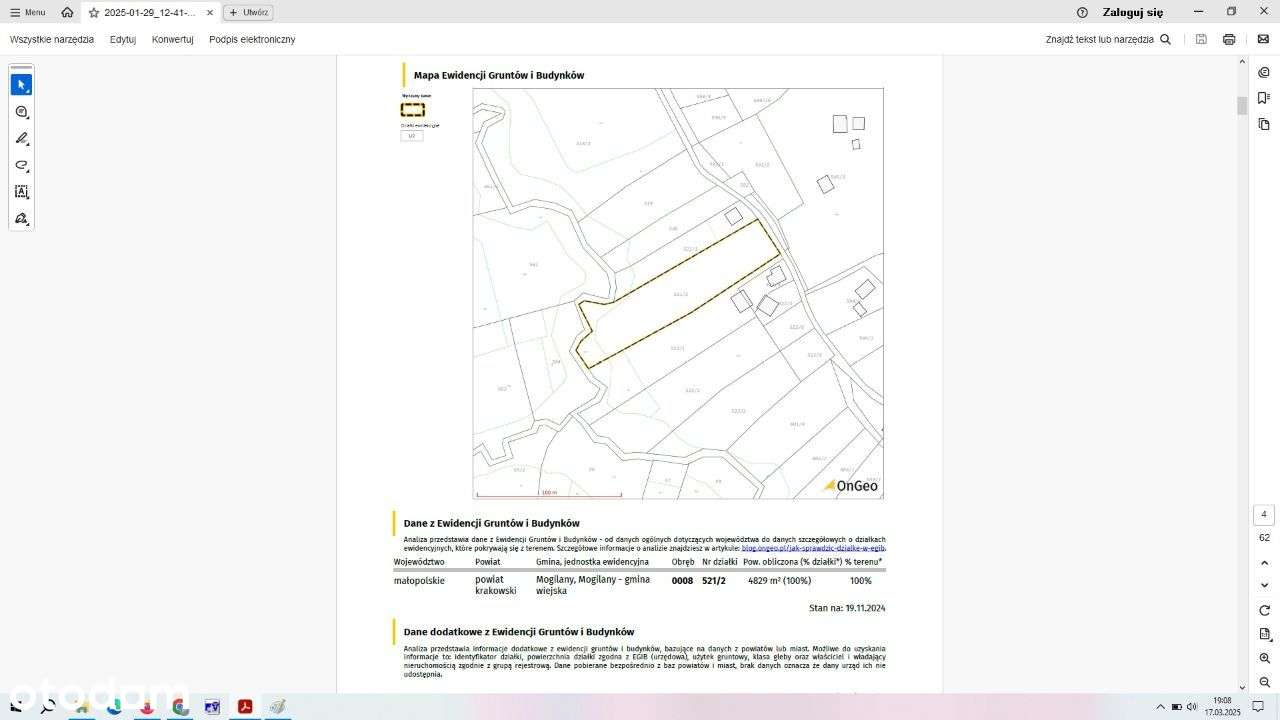Open Wszystkie narzędzia panel
Screen dimensions: 1280x720
coord(52,39)
